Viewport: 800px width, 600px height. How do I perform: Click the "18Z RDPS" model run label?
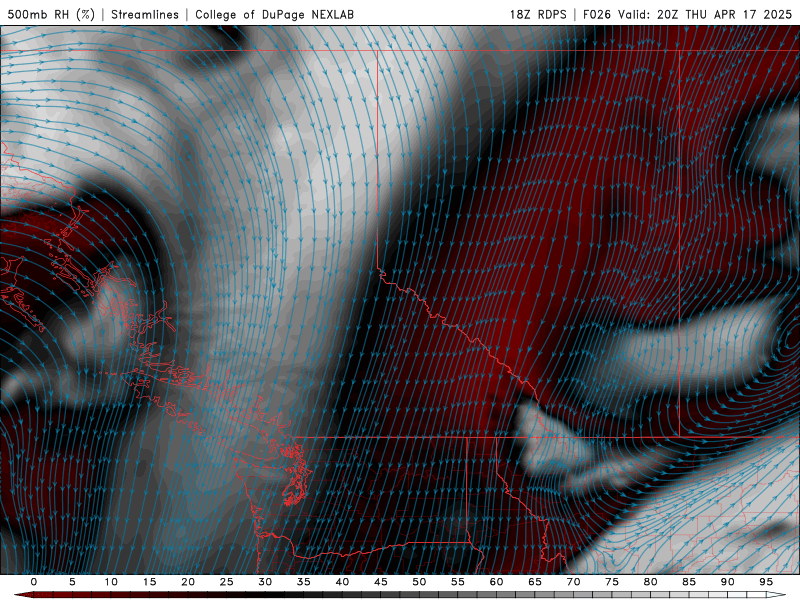pyautogui.click(x=538, y=14)
